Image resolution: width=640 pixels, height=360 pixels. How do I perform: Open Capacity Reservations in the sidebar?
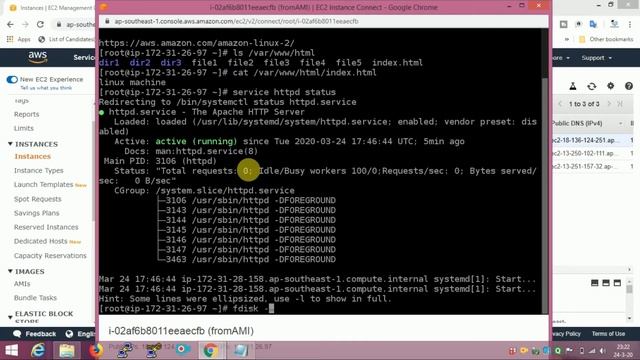50,256
